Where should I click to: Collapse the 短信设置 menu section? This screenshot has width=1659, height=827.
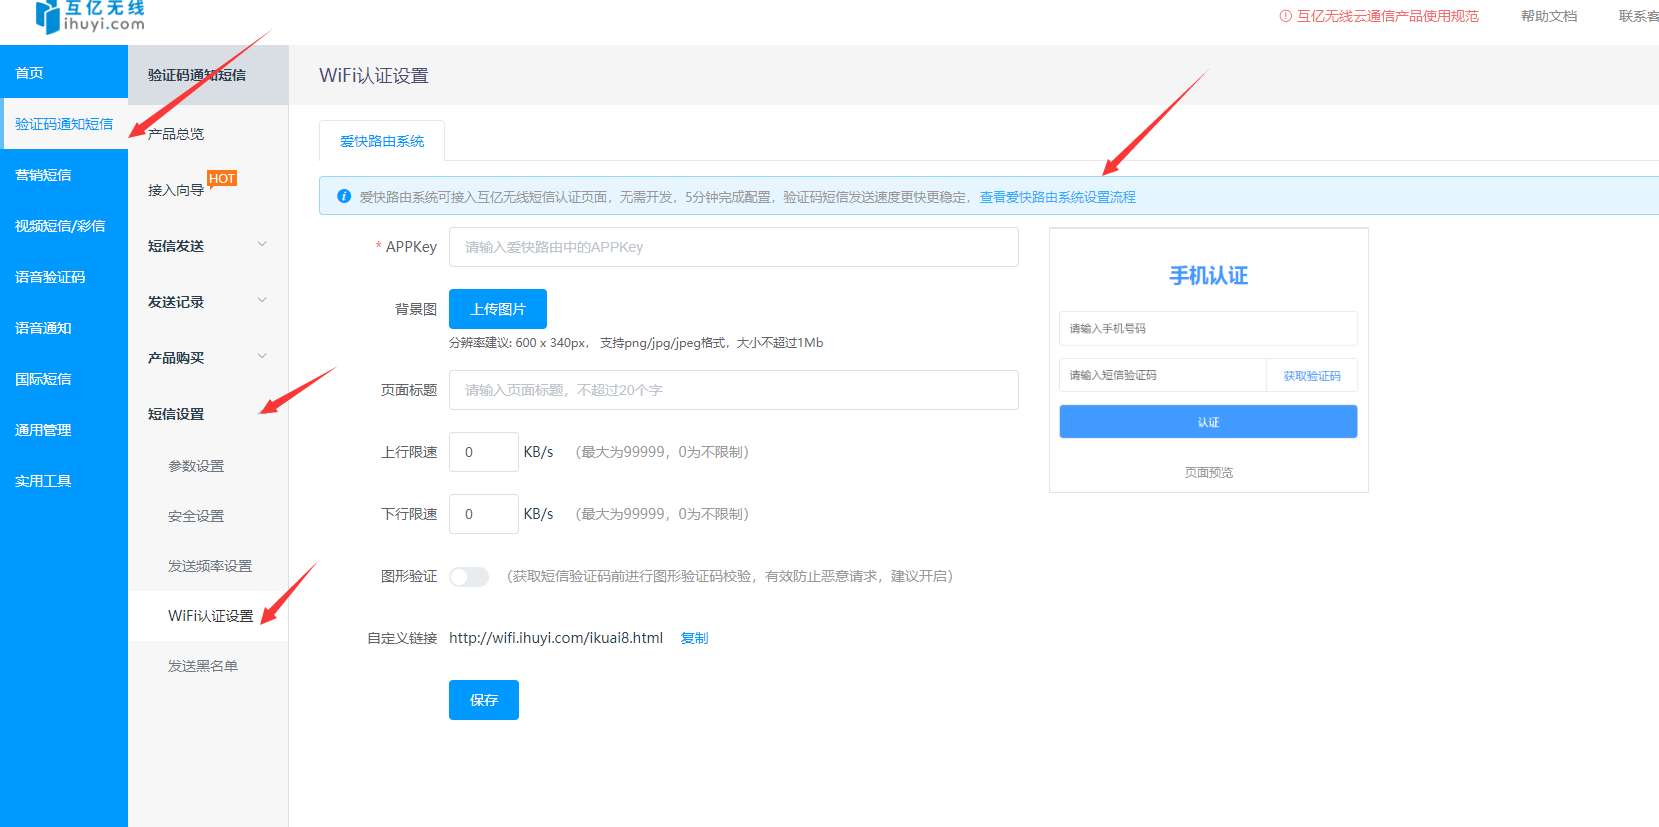208,414
